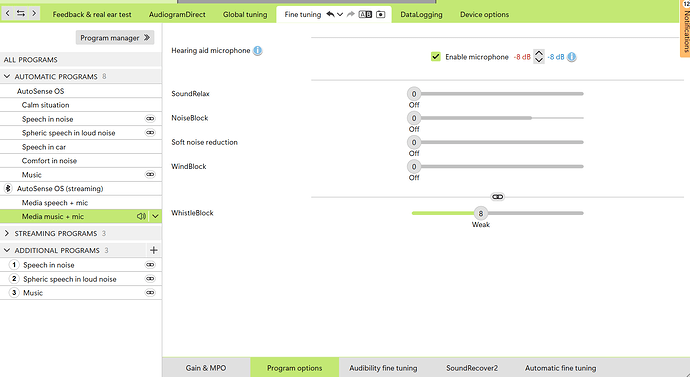Decrease microphone attenuation with down arrow
The width and height of the screenshot is (690, 377).
tap(539, 60)
